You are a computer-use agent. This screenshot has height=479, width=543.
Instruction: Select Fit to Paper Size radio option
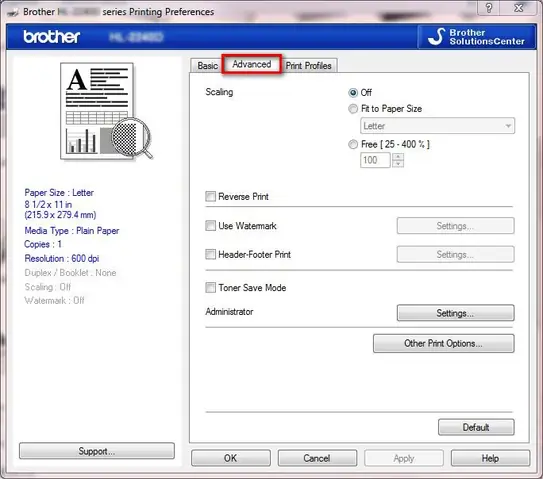pos(353,109)
